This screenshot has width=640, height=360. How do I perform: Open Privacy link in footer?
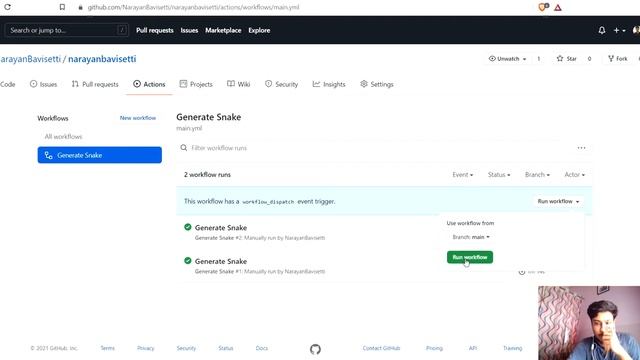146,348
